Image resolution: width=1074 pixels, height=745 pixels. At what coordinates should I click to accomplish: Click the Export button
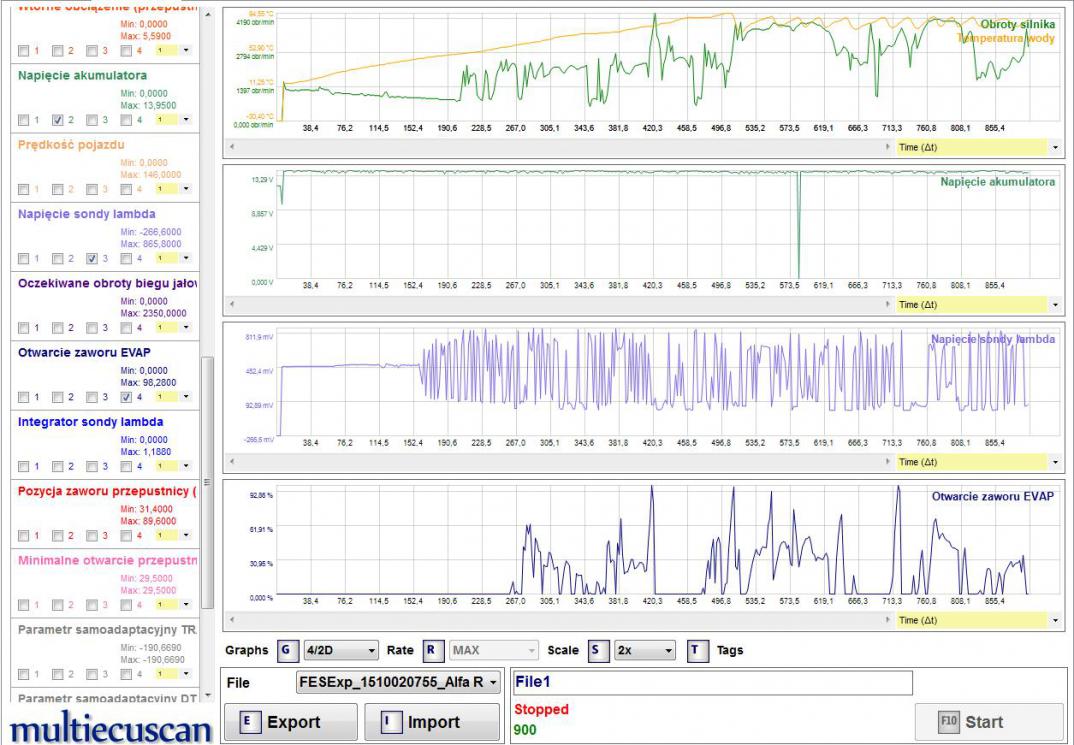(x=290, y=722)
